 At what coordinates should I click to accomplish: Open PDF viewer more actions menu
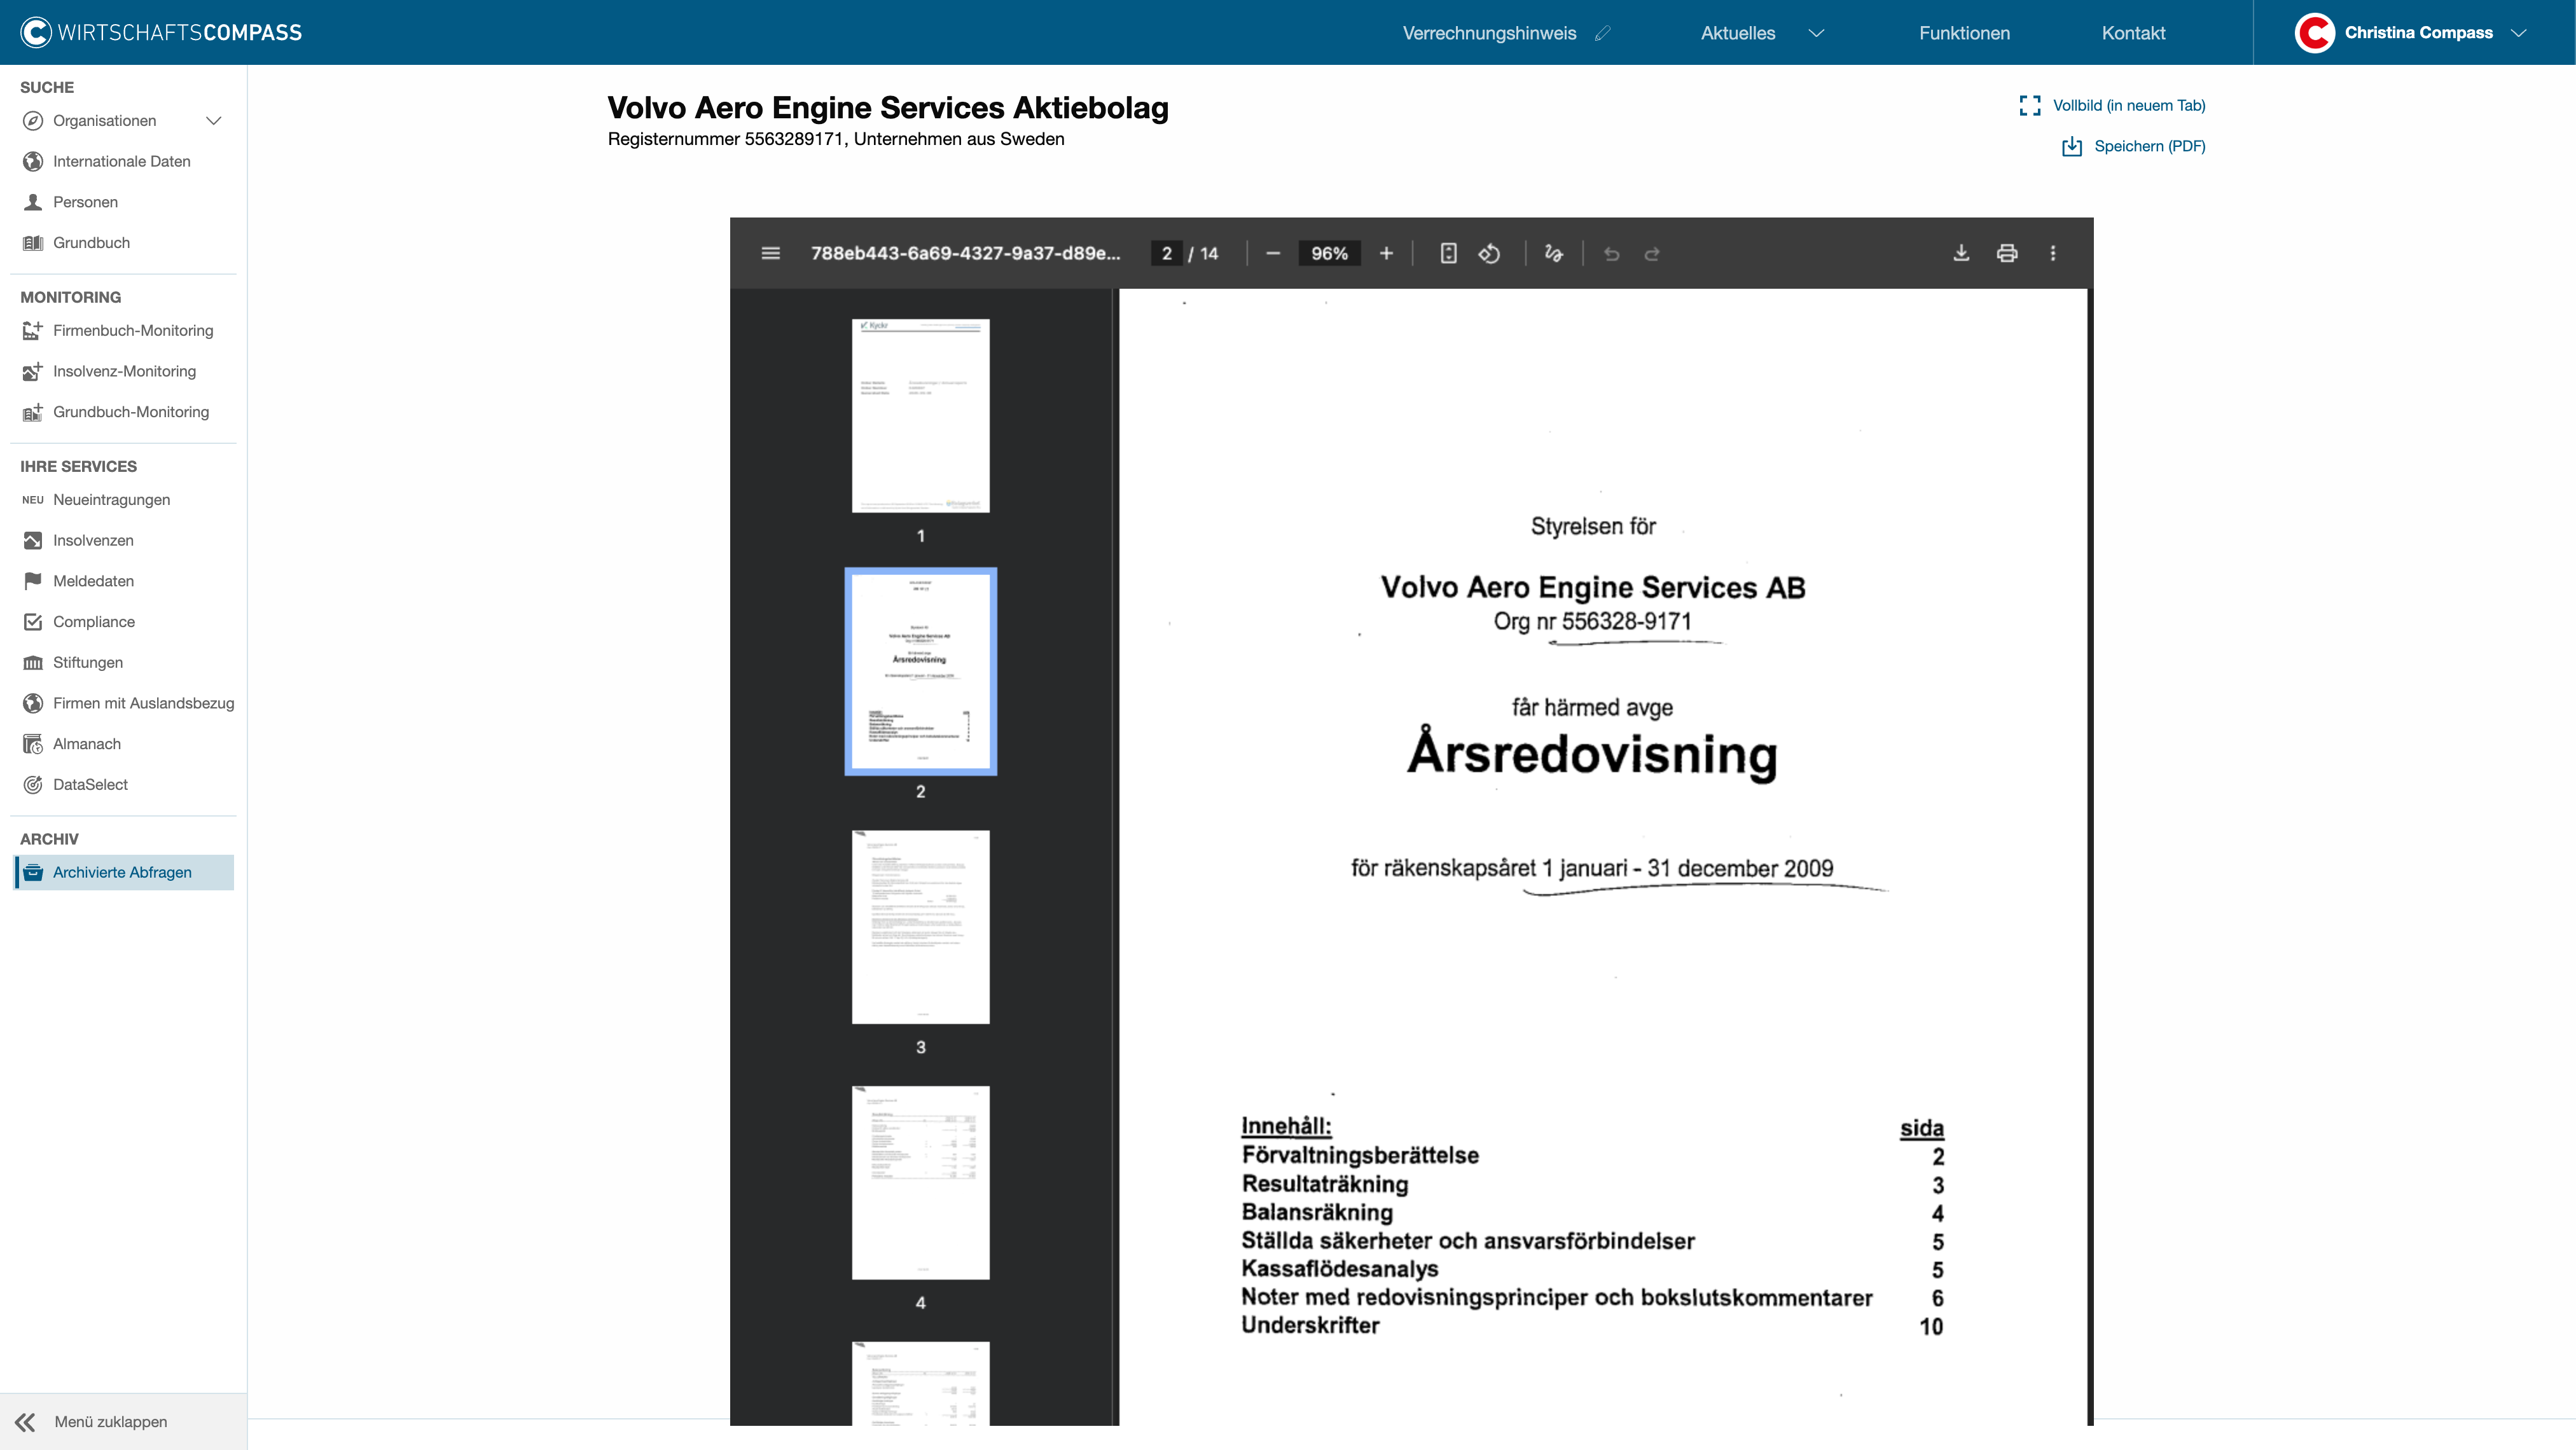tap(2053, 253)
